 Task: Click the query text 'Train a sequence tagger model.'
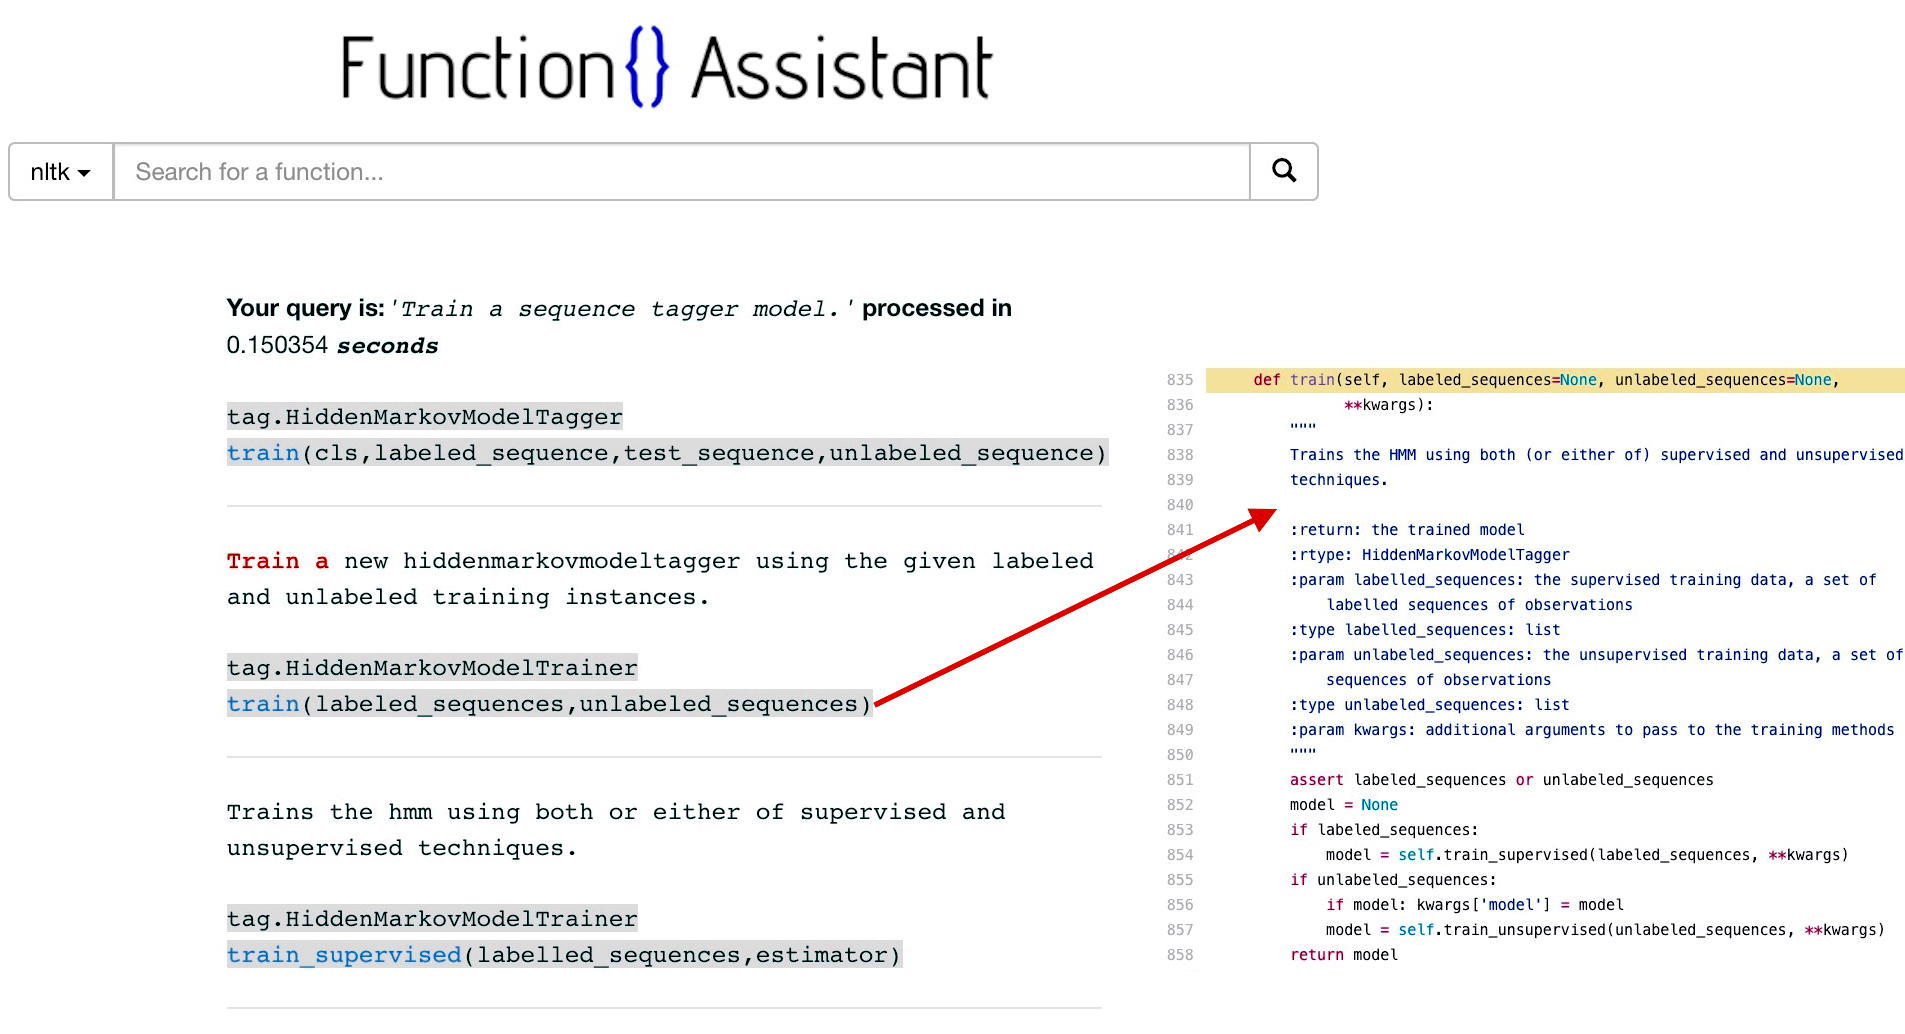click(622, 309)
